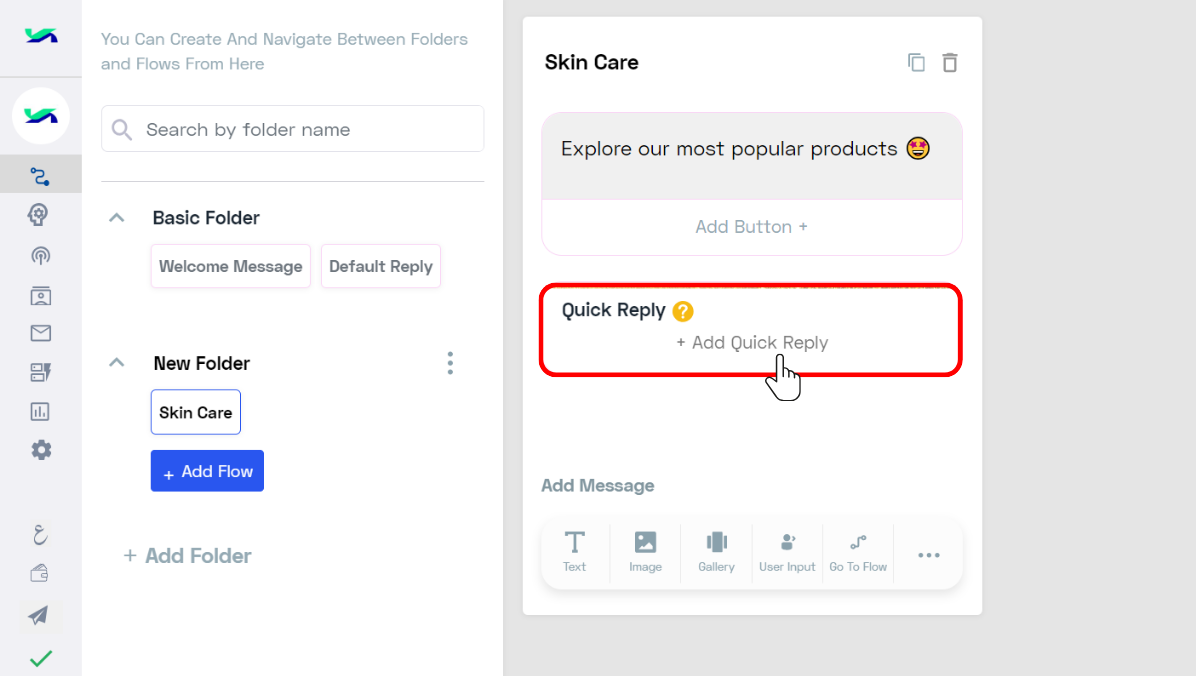1196x676 pixels.
Task: Collapse the New Folder section
Action: tap(117, 363)
